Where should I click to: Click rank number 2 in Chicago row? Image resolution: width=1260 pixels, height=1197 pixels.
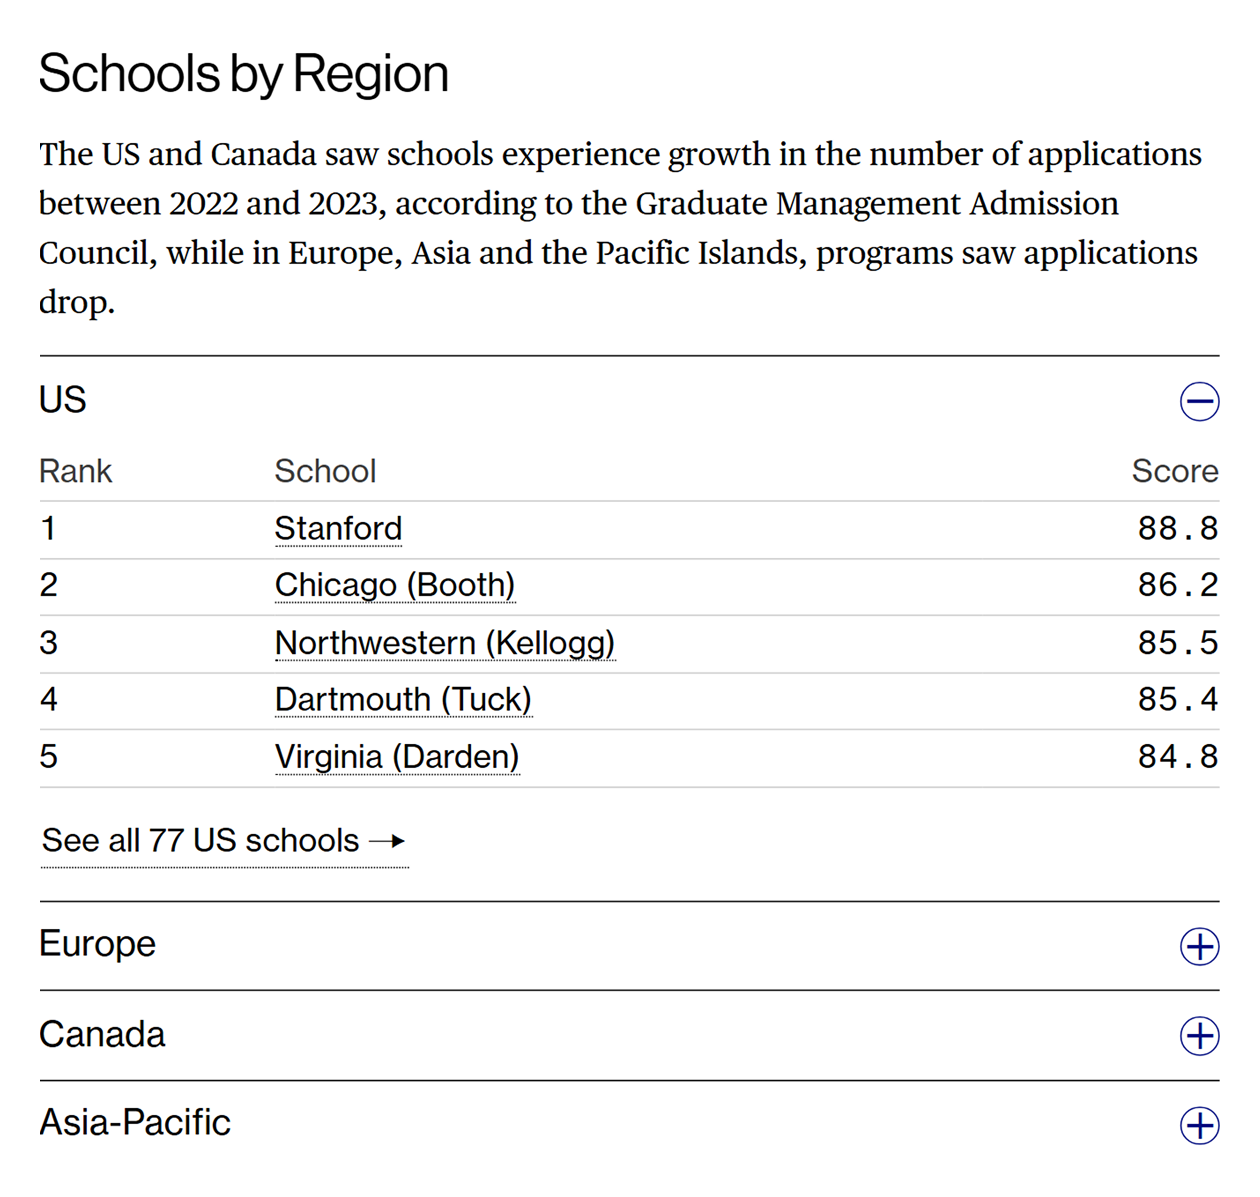tap(48, 585)
